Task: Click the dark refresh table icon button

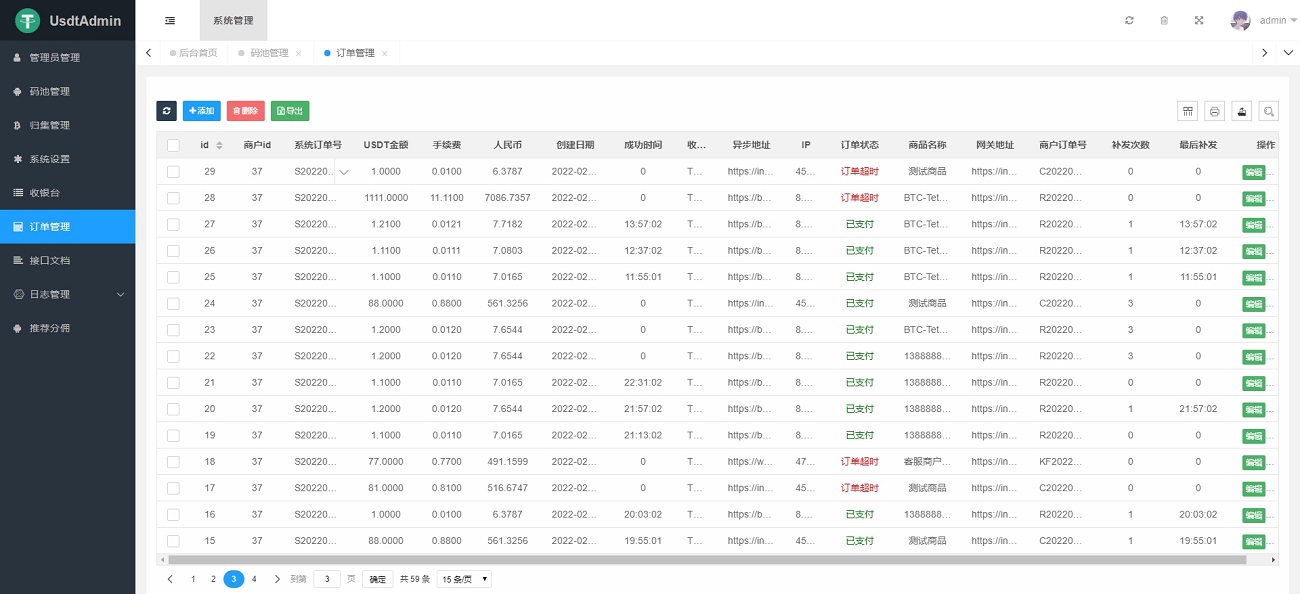Action: coord(166,111)
